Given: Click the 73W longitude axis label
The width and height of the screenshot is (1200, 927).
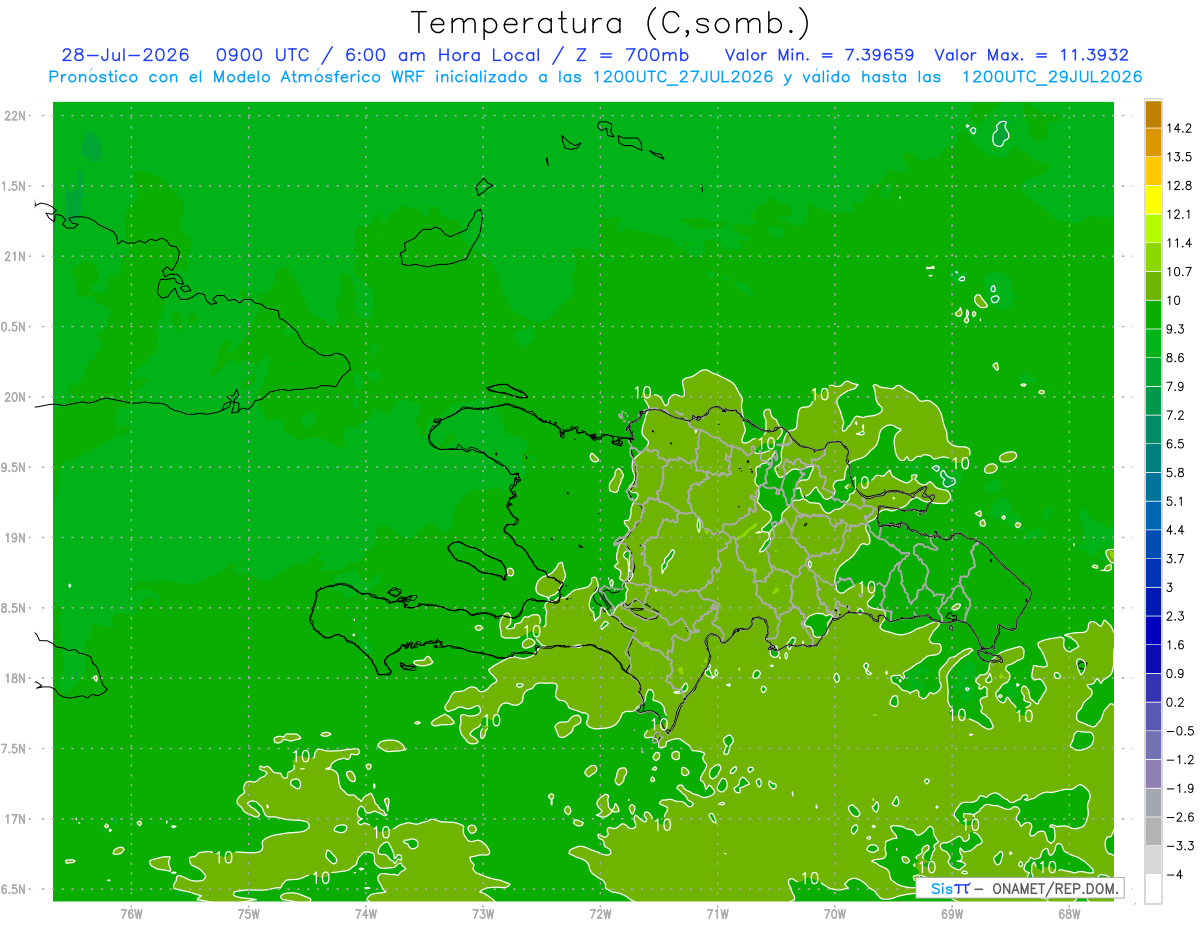Looking at the screenshot, I should pos(483,913).
